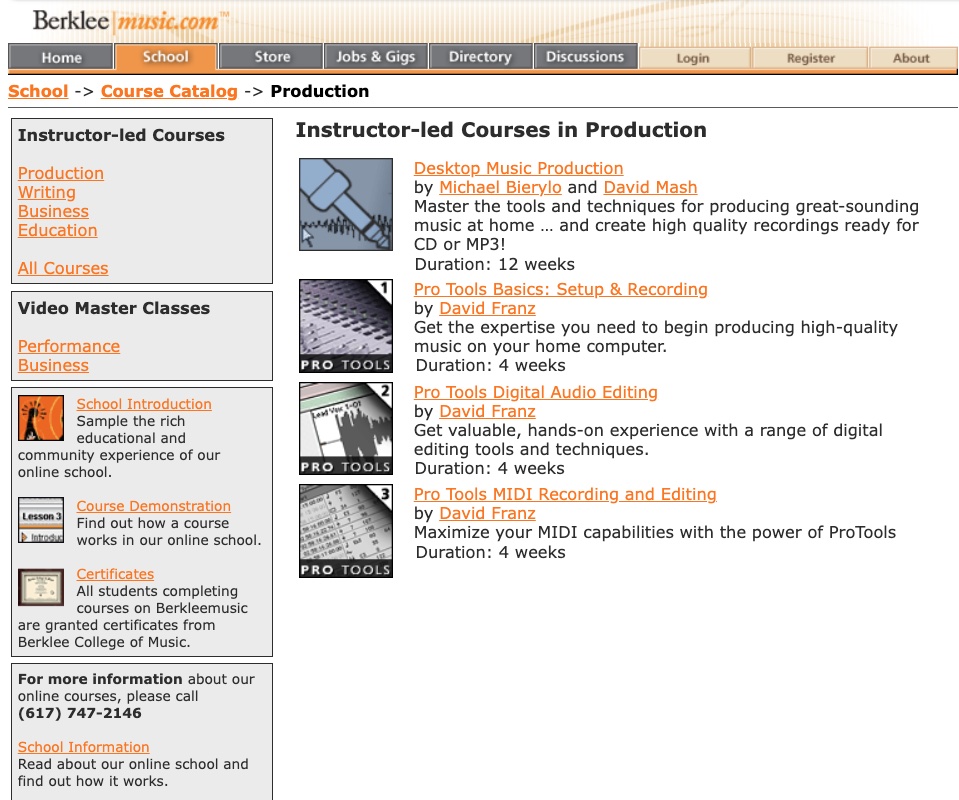The height and width of the screenshot is (800, 959).
Task: Open Business under Video Master Classes
Action: click(x=53, y=365)
